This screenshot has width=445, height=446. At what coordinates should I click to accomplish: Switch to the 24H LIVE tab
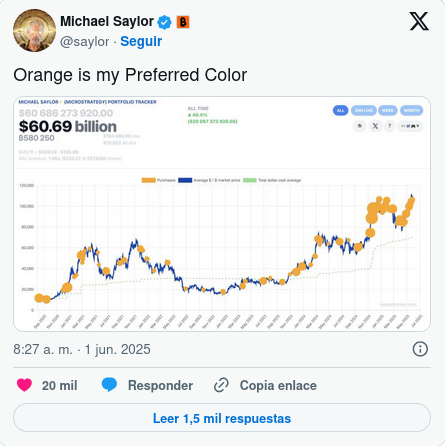pos(363,110)
